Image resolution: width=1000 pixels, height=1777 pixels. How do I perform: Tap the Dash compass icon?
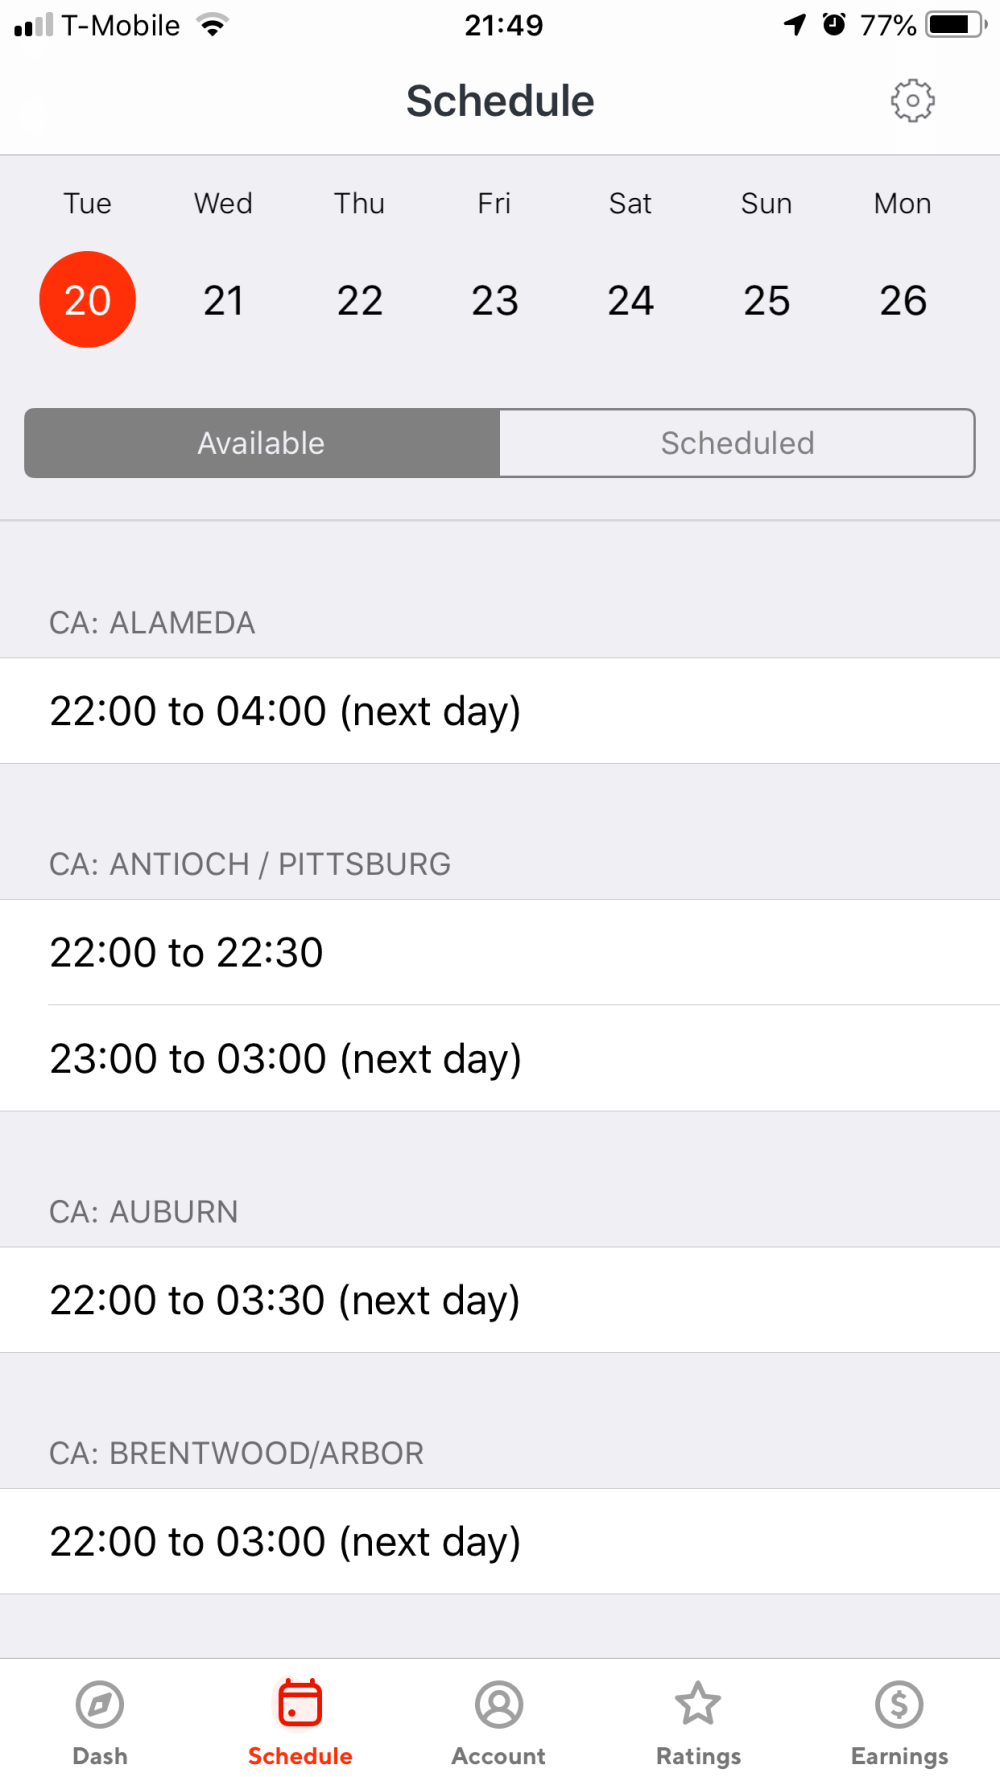pyautogui.click(x=100, y=1705)
